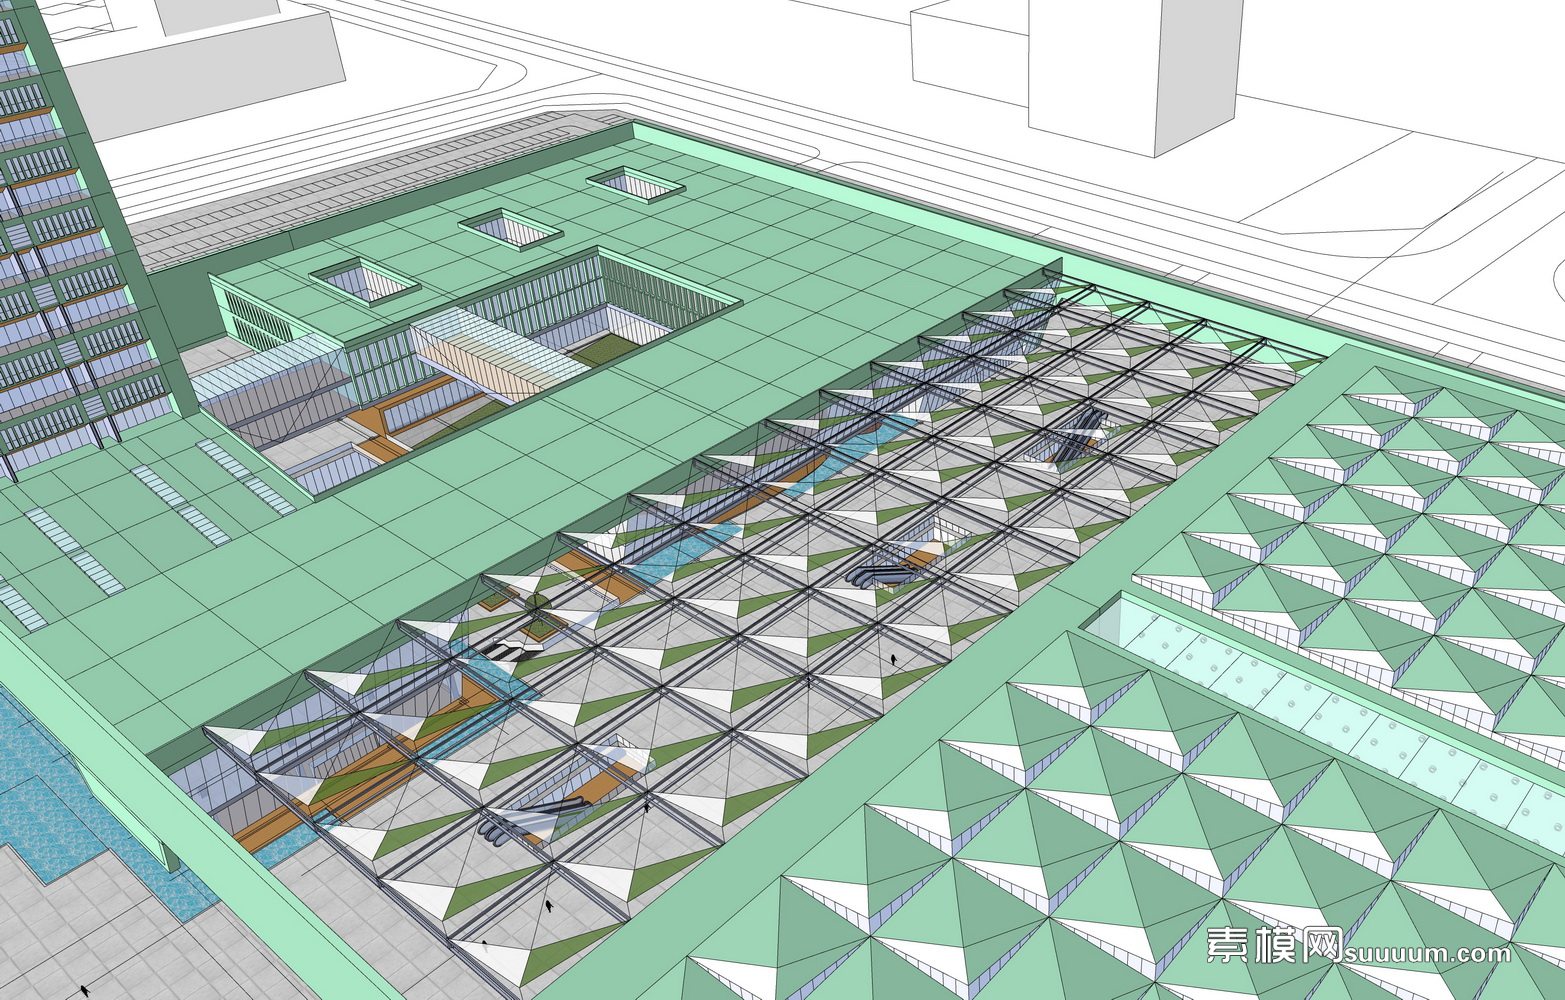Image resolution: width=1565 pixels, height=1000 pixels.
Task: Select the middle of three square roof openings
Action: 510,228
